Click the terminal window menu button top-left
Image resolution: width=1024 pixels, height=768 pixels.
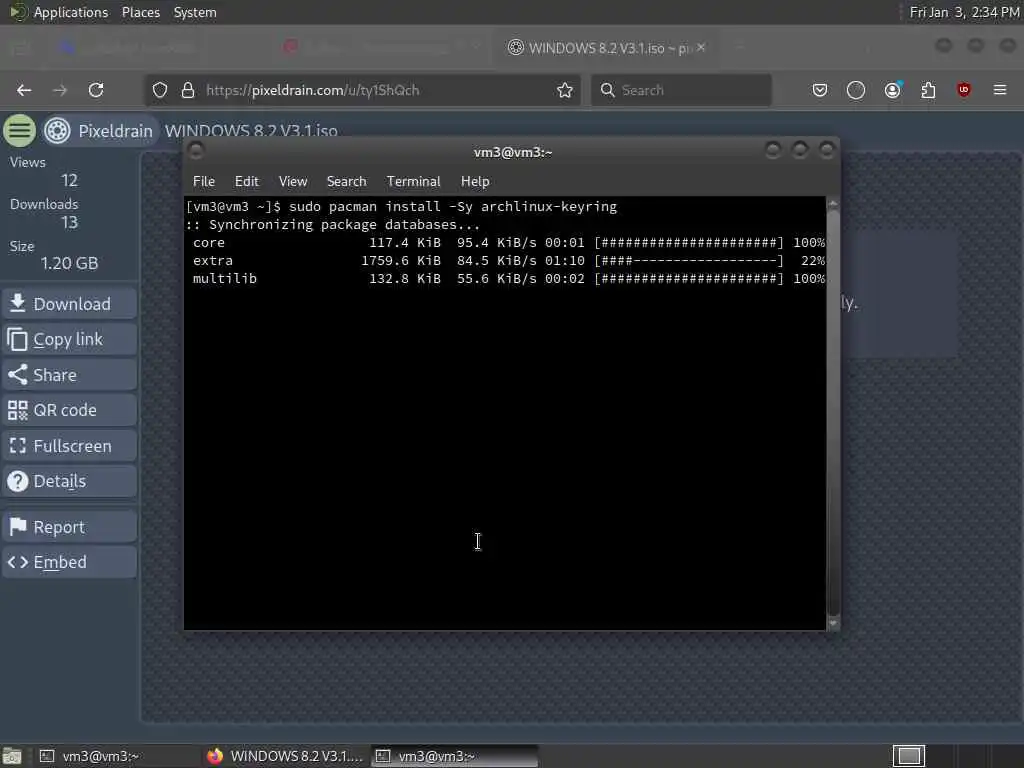(195, 151)
